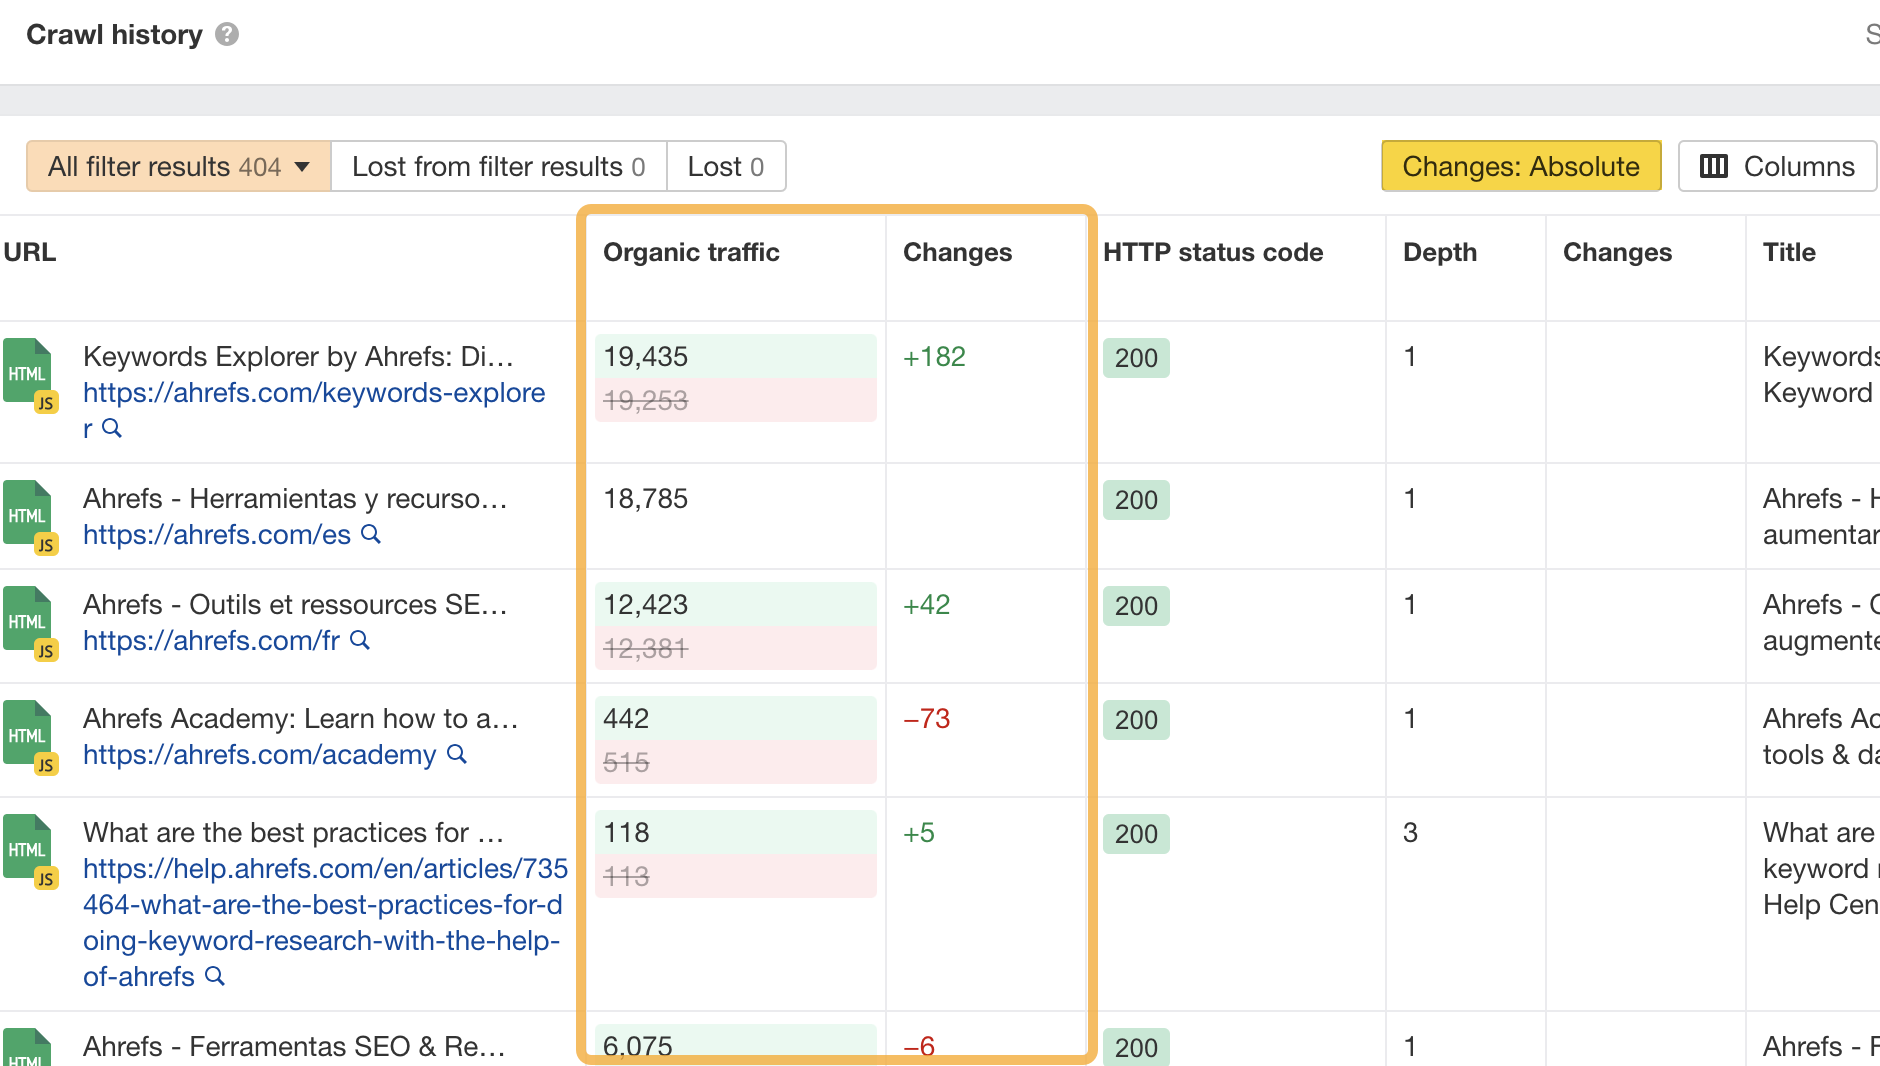1880x1066 pixels.
Task: Toggle Changes display mode to Absolute
Action: 1520,166
